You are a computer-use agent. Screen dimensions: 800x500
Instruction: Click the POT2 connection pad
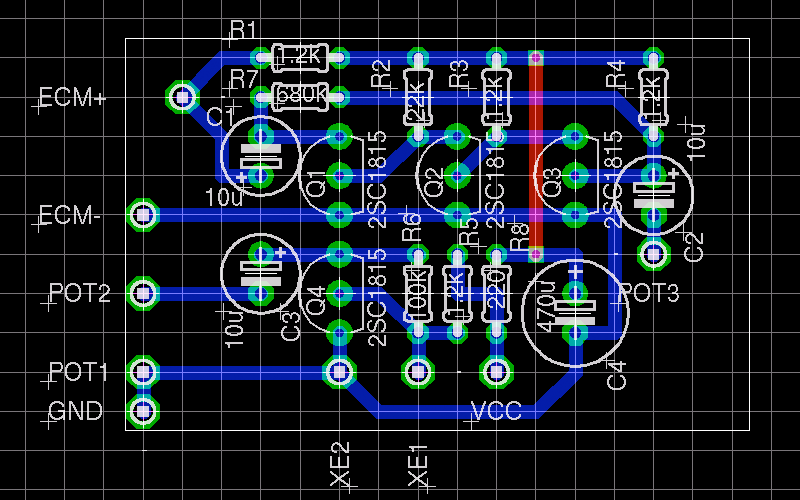(144, 293)
